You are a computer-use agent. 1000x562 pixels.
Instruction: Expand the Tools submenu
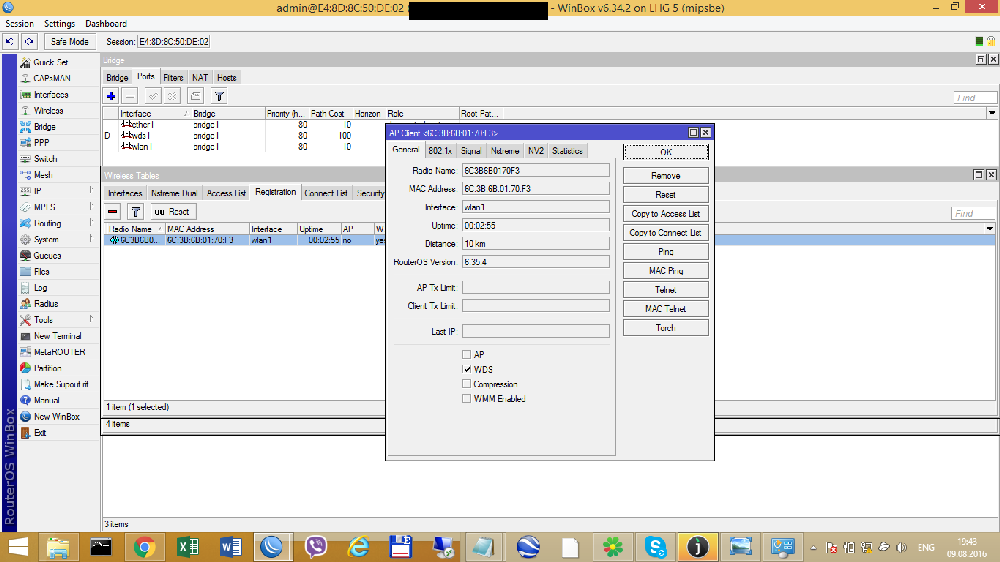coord(91,320)
